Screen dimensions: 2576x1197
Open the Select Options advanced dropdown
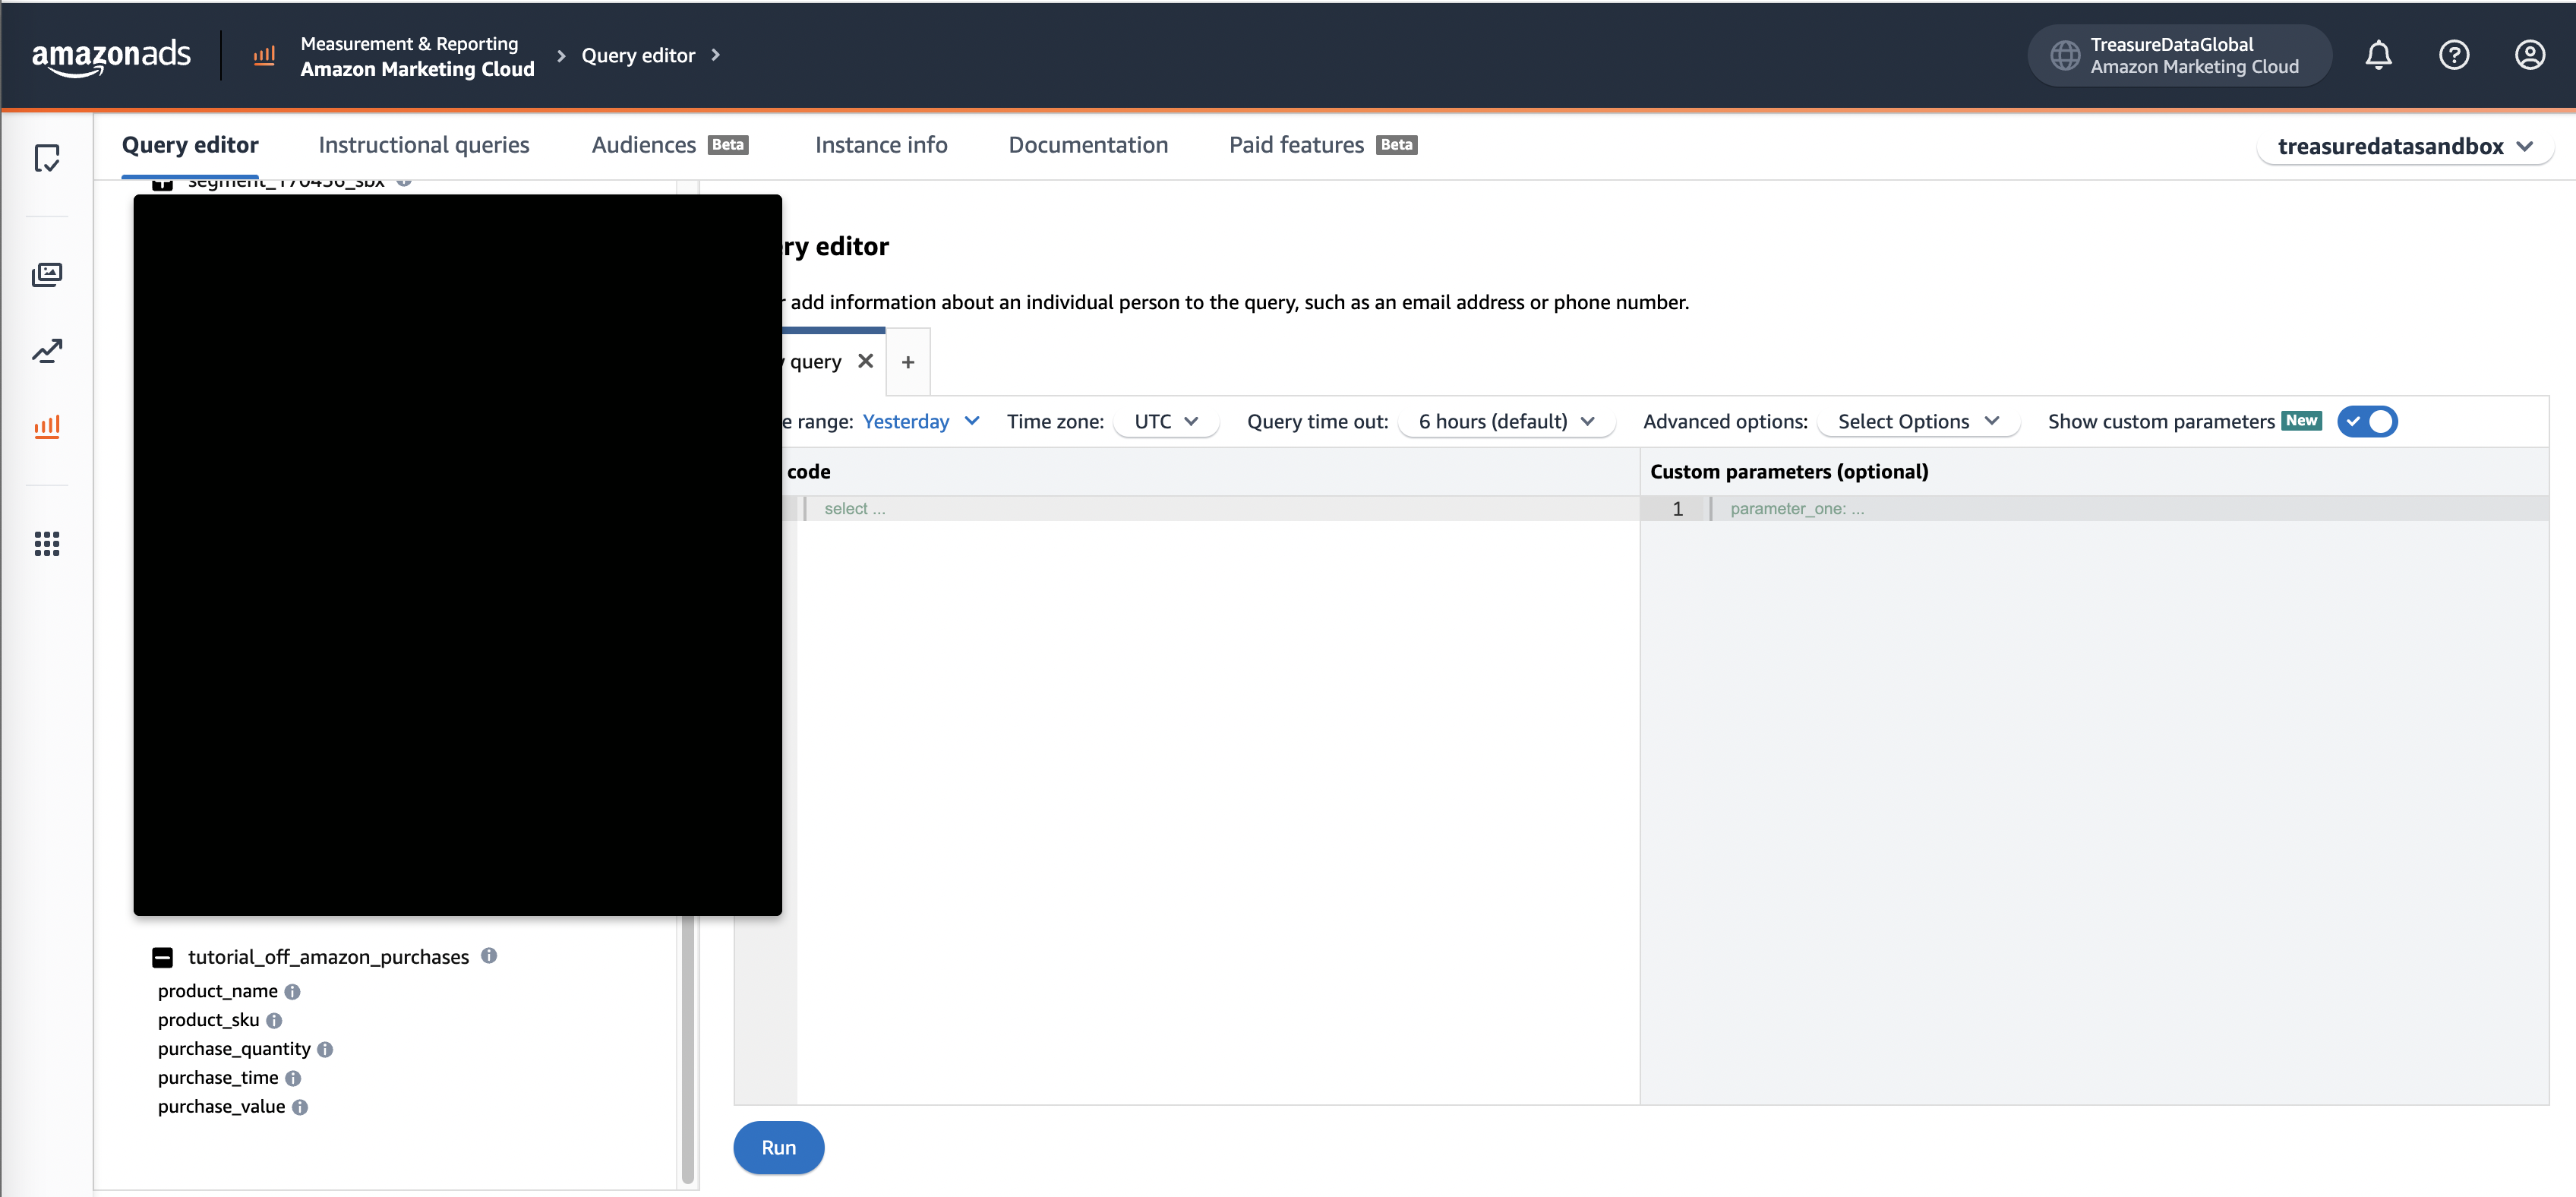click(1916, 421)
